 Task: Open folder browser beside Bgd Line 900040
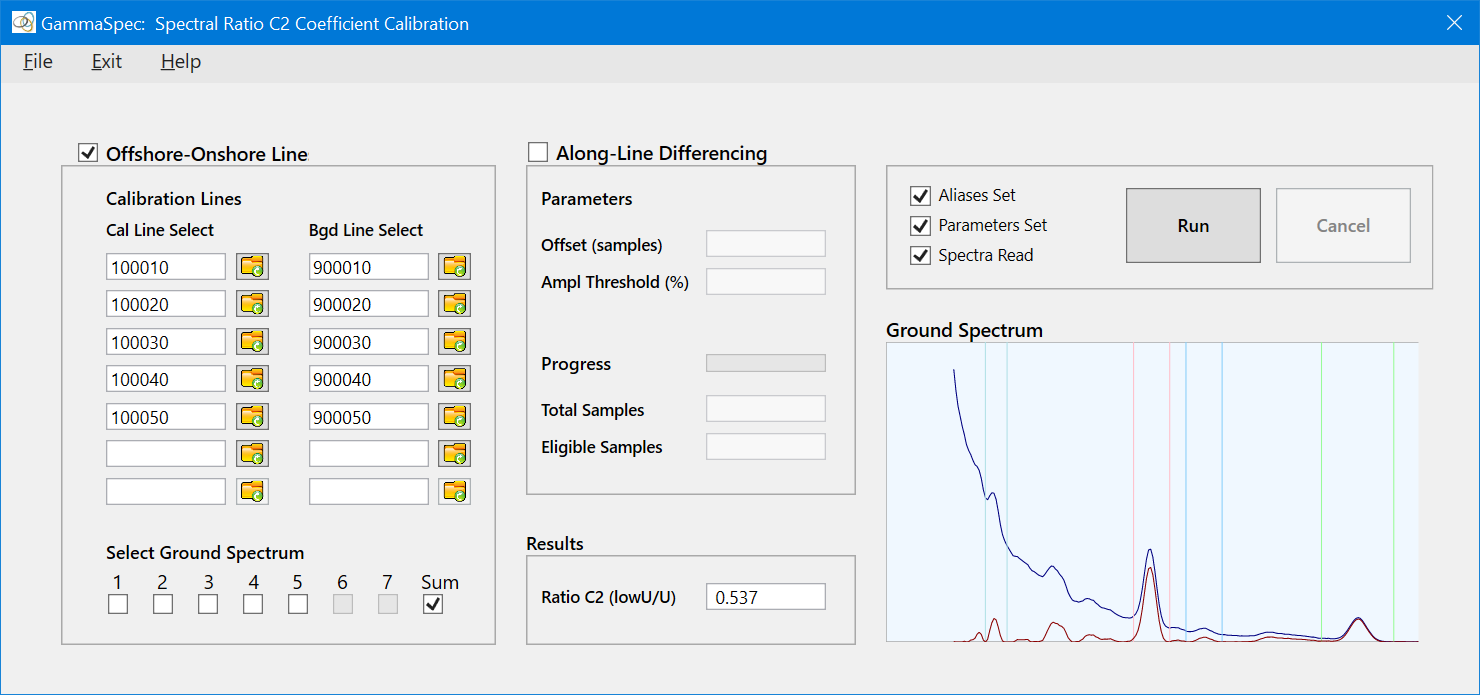[x=455, y=379]
